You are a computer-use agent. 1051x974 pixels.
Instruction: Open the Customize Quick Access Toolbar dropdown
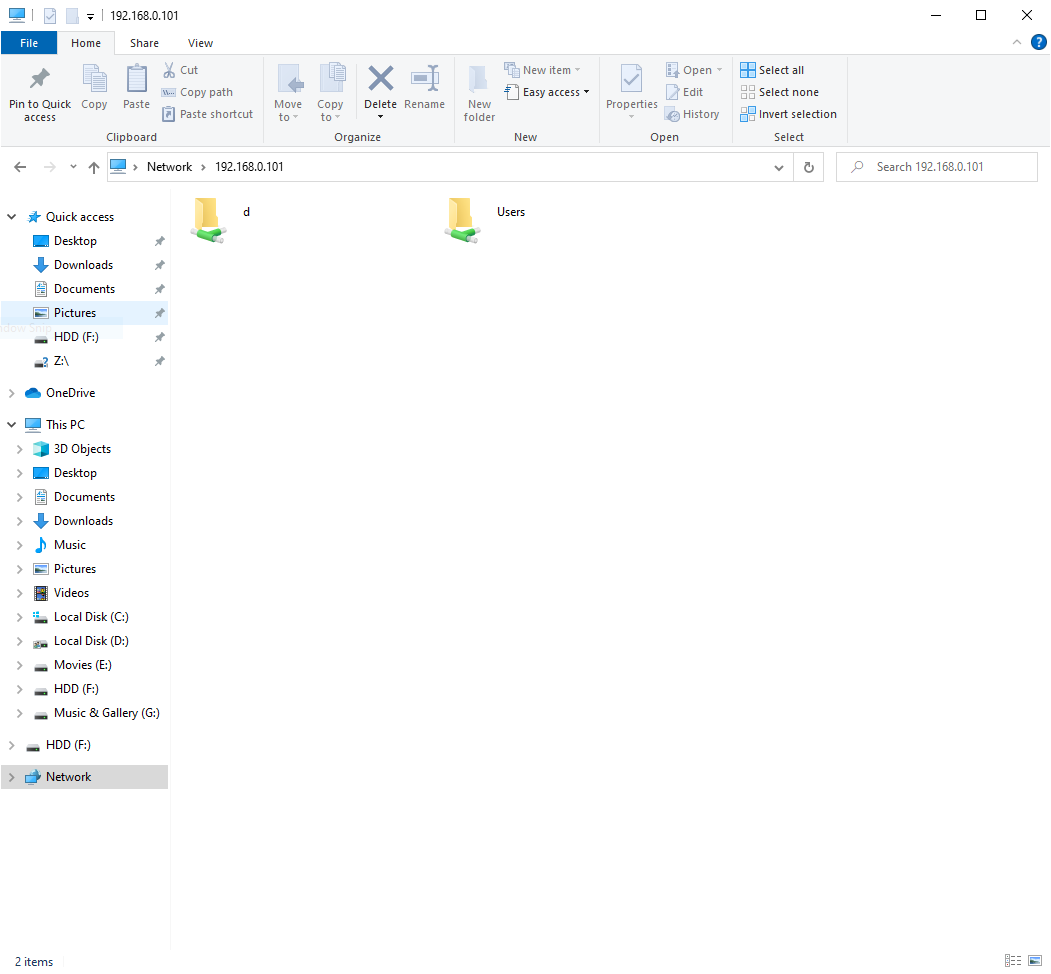pyautogui.click(x=90, y=16)
